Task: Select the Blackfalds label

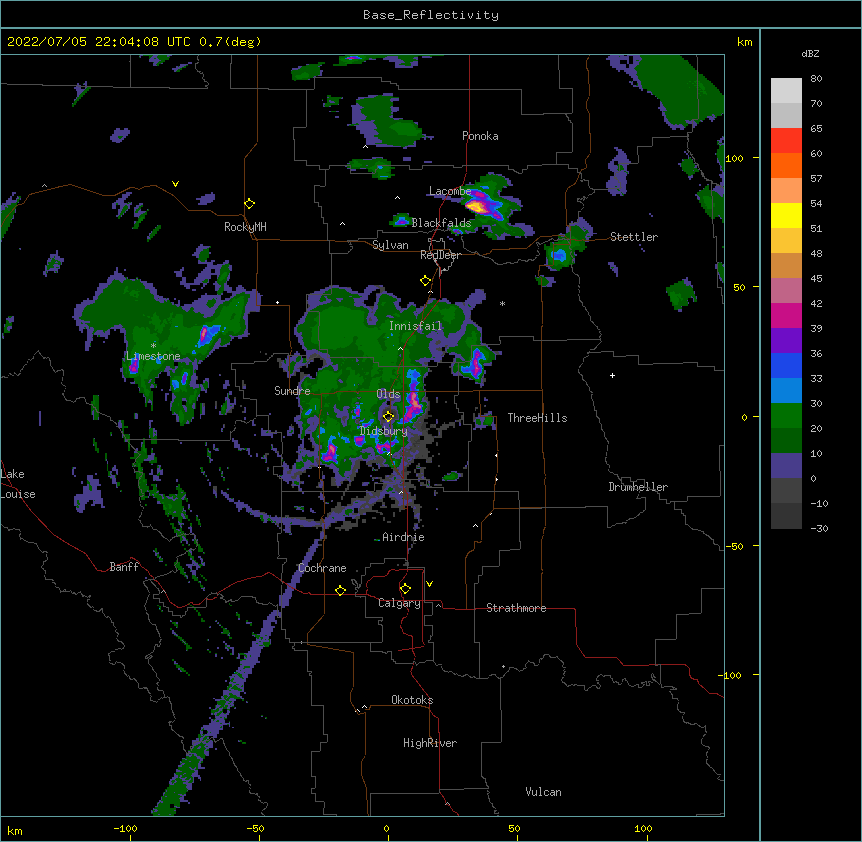Action: pyautogui.click(x=441, y=223)
